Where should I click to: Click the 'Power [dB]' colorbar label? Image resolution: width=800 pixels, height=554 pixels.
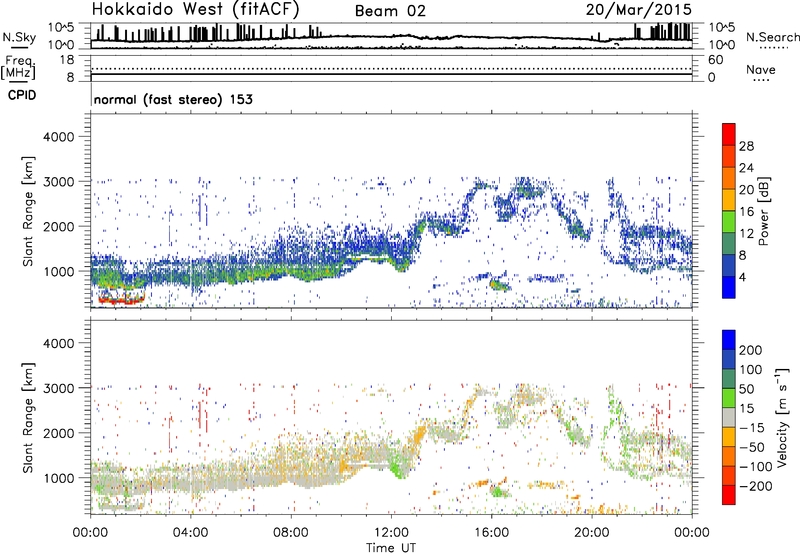(763, 211)
